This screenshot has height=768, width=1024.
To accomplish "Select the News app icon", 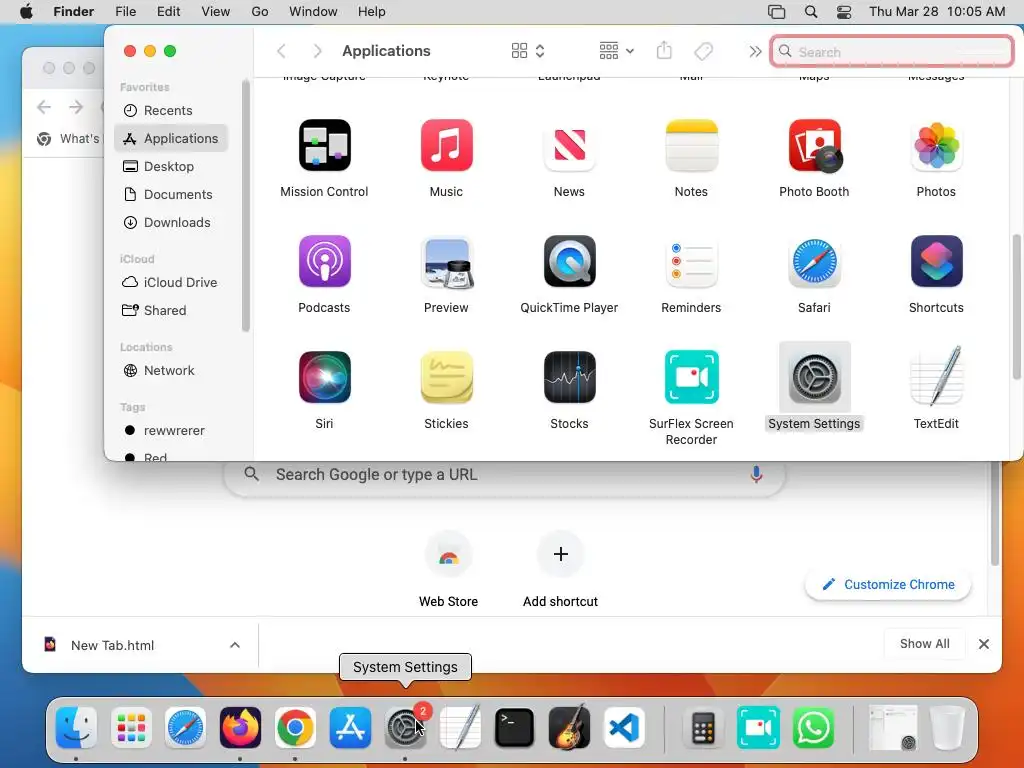I will 569,145.
